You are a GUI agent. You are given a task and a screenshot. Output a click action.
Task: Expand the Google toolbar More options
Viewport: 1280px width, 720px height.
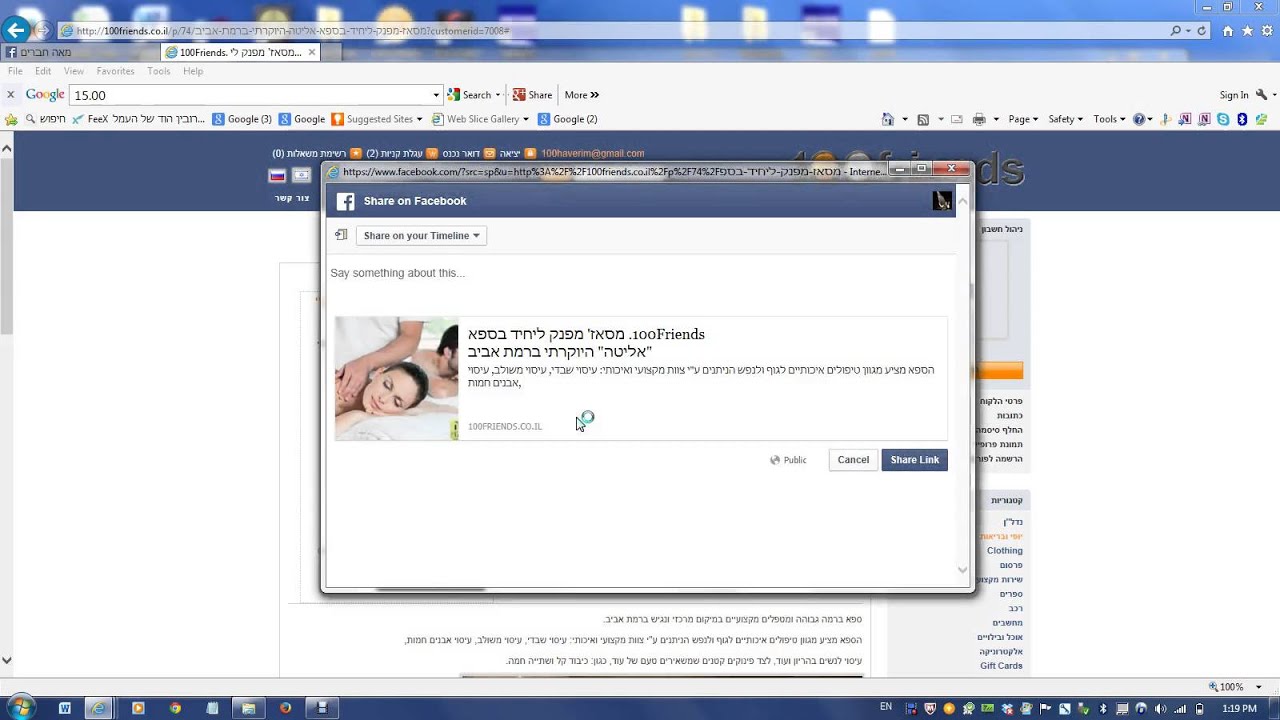pyautogui.click(x=582, y=95)
